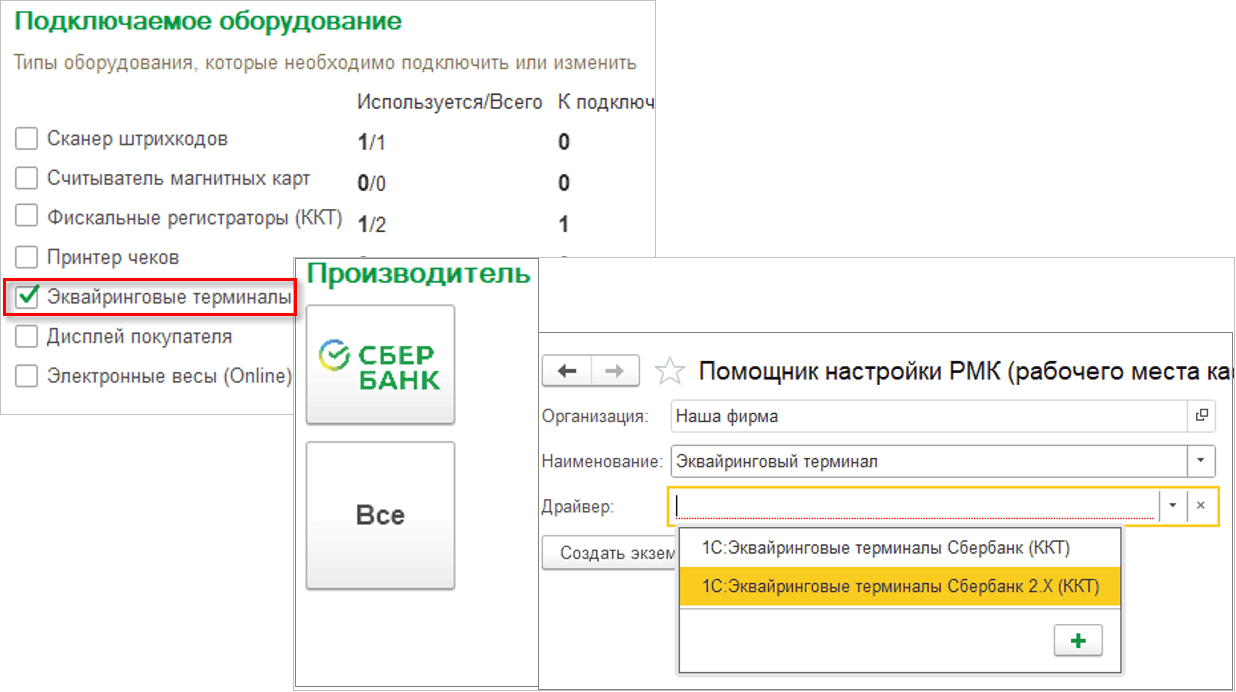
Task: Click the Подключаемое оборудование heading
Action: click(x=208, y=21)
